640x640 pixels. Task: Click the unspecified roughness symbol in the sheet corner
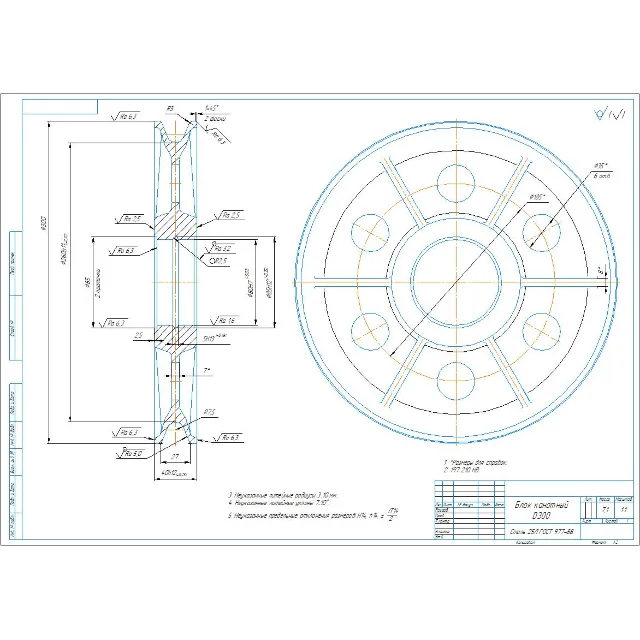609,114
